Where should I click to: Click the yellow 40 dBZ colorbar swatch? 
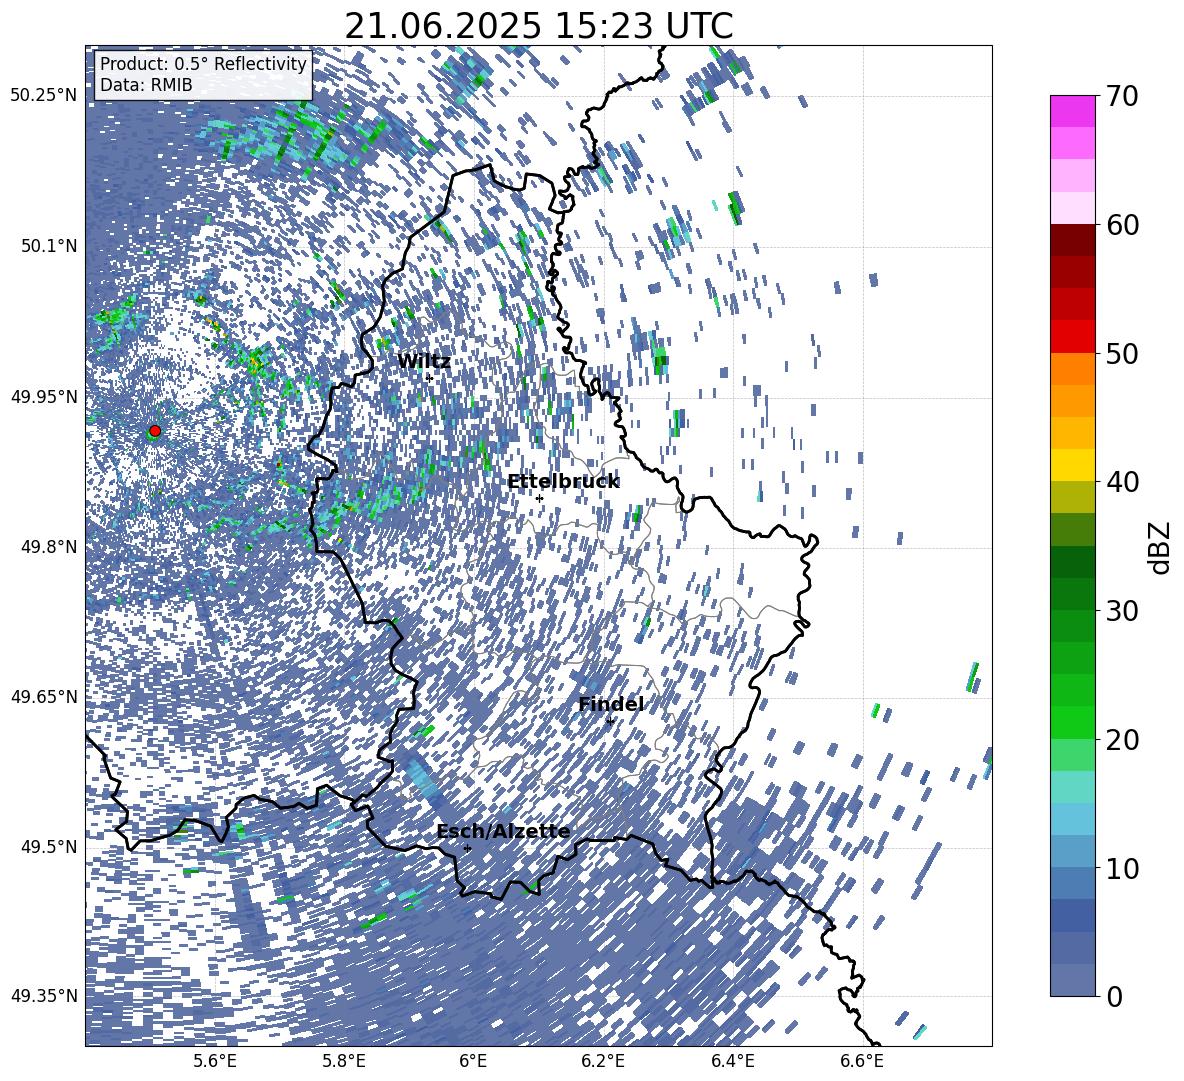(x=1072, y=465)
